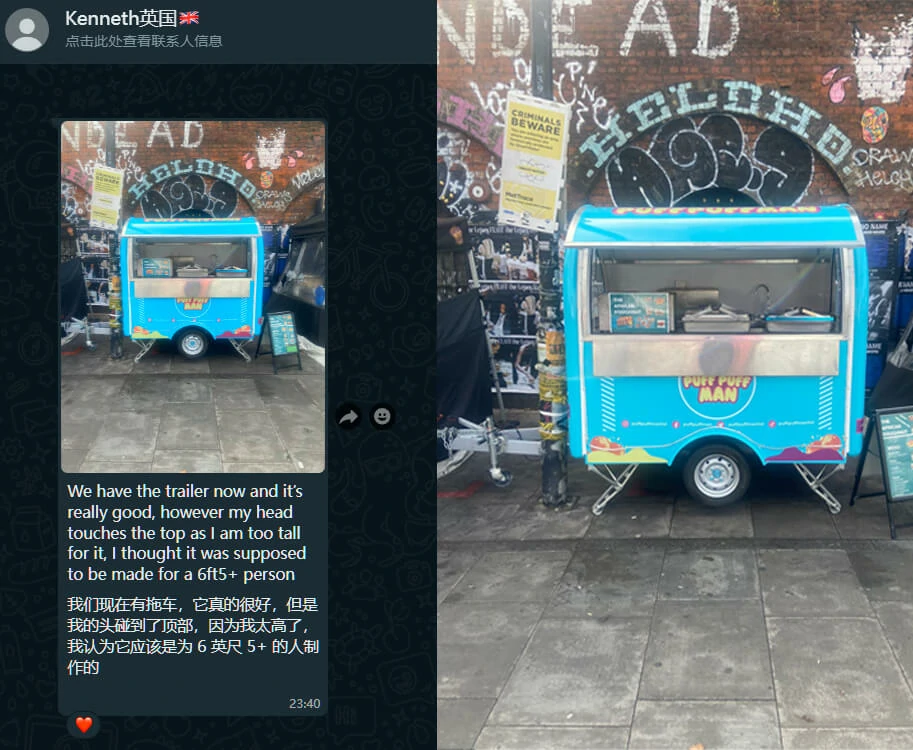This screenshot has height=750, width=913.
Task: Click the 23:40 message timestamp
Action: (x=305, y=703)
